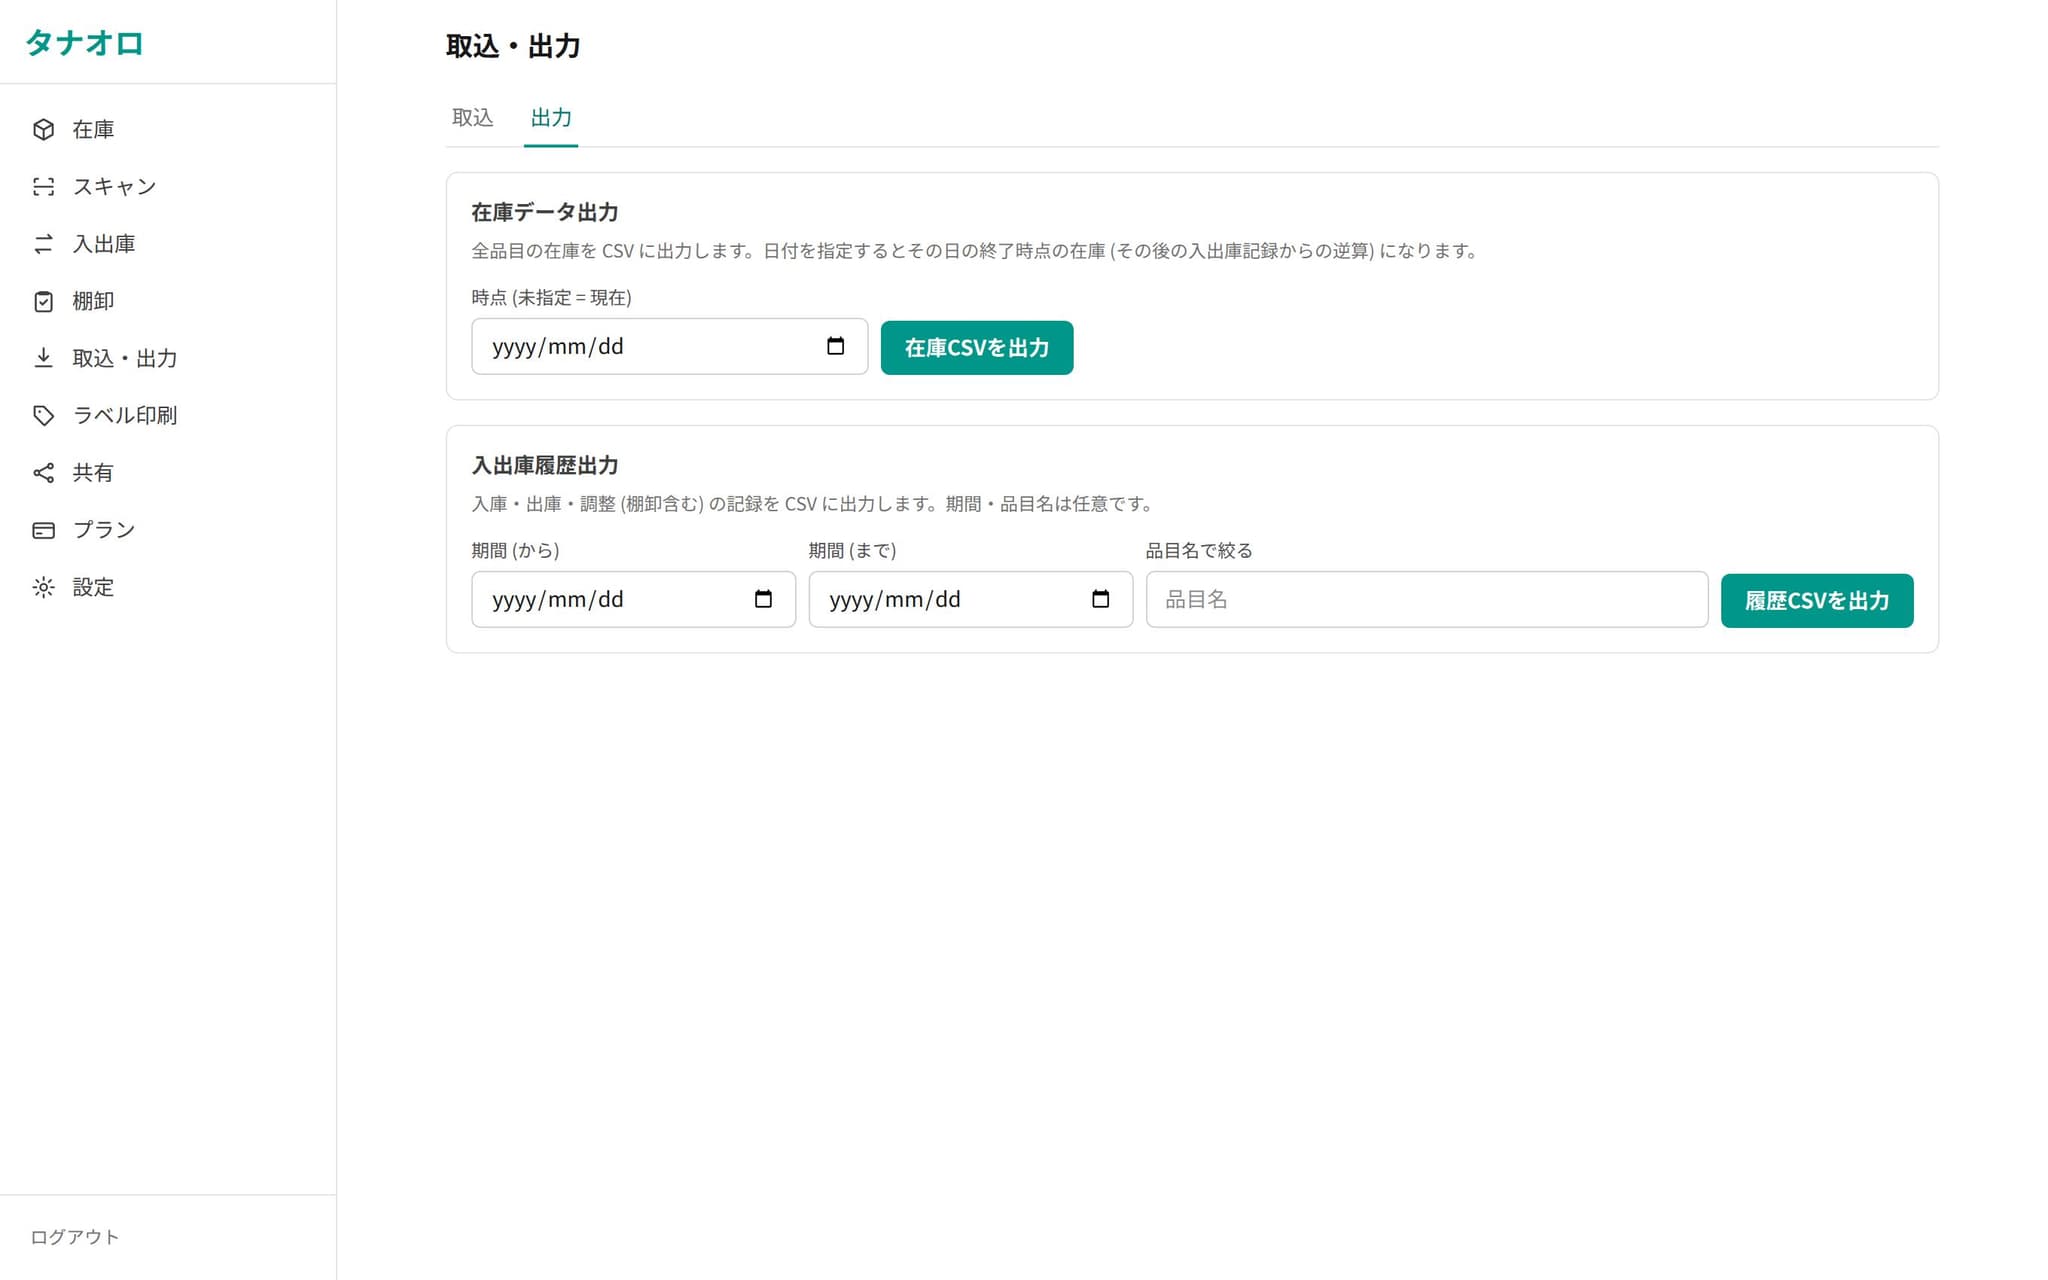Click the 入出庫履歴出力 heading
The height and width of the screenshot is (1280, 2048).
point(545,465)
